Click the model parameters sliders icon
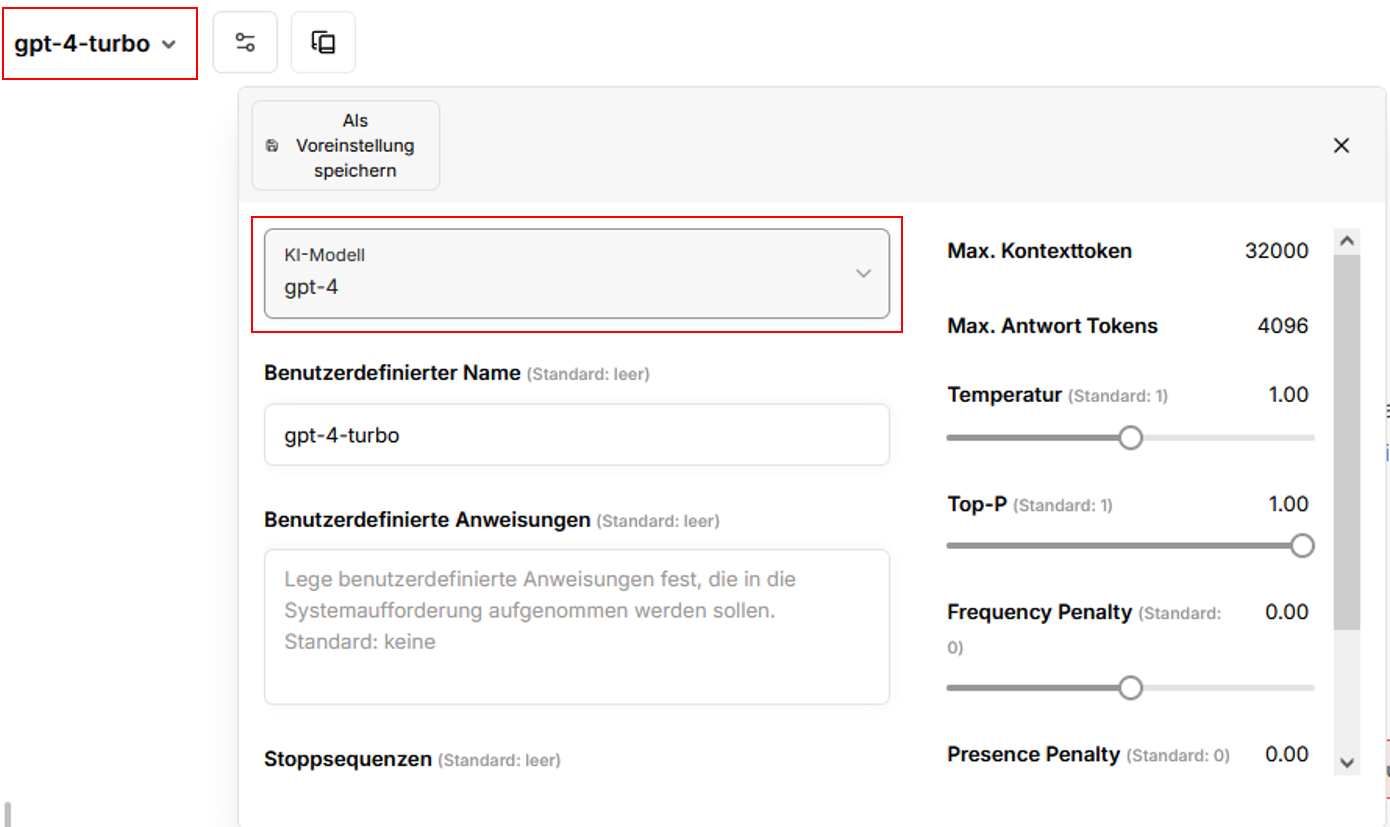The height and width of the screenshot is (827, 1390). click(245, 43)
